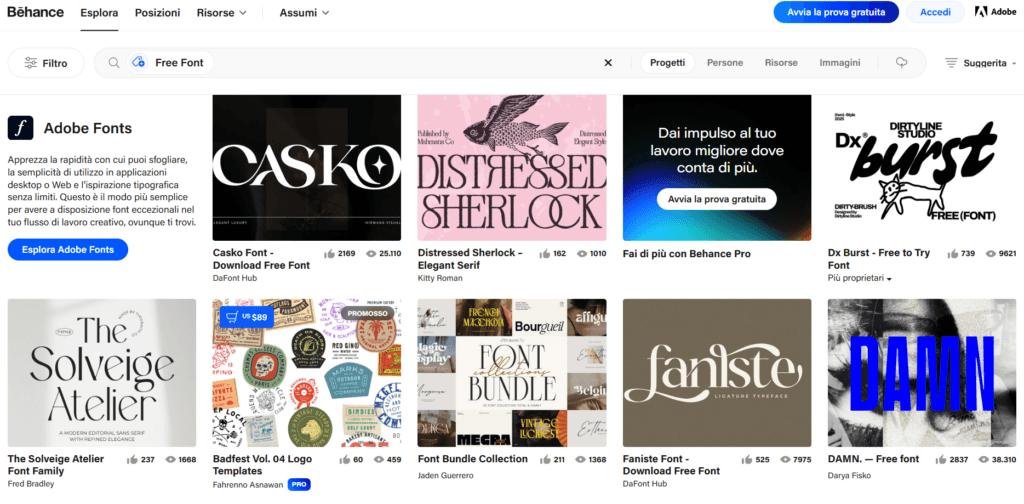Screen dimensions: 1024x504
Task: Click the magnifying glass search icon
Action: (114, 63)
